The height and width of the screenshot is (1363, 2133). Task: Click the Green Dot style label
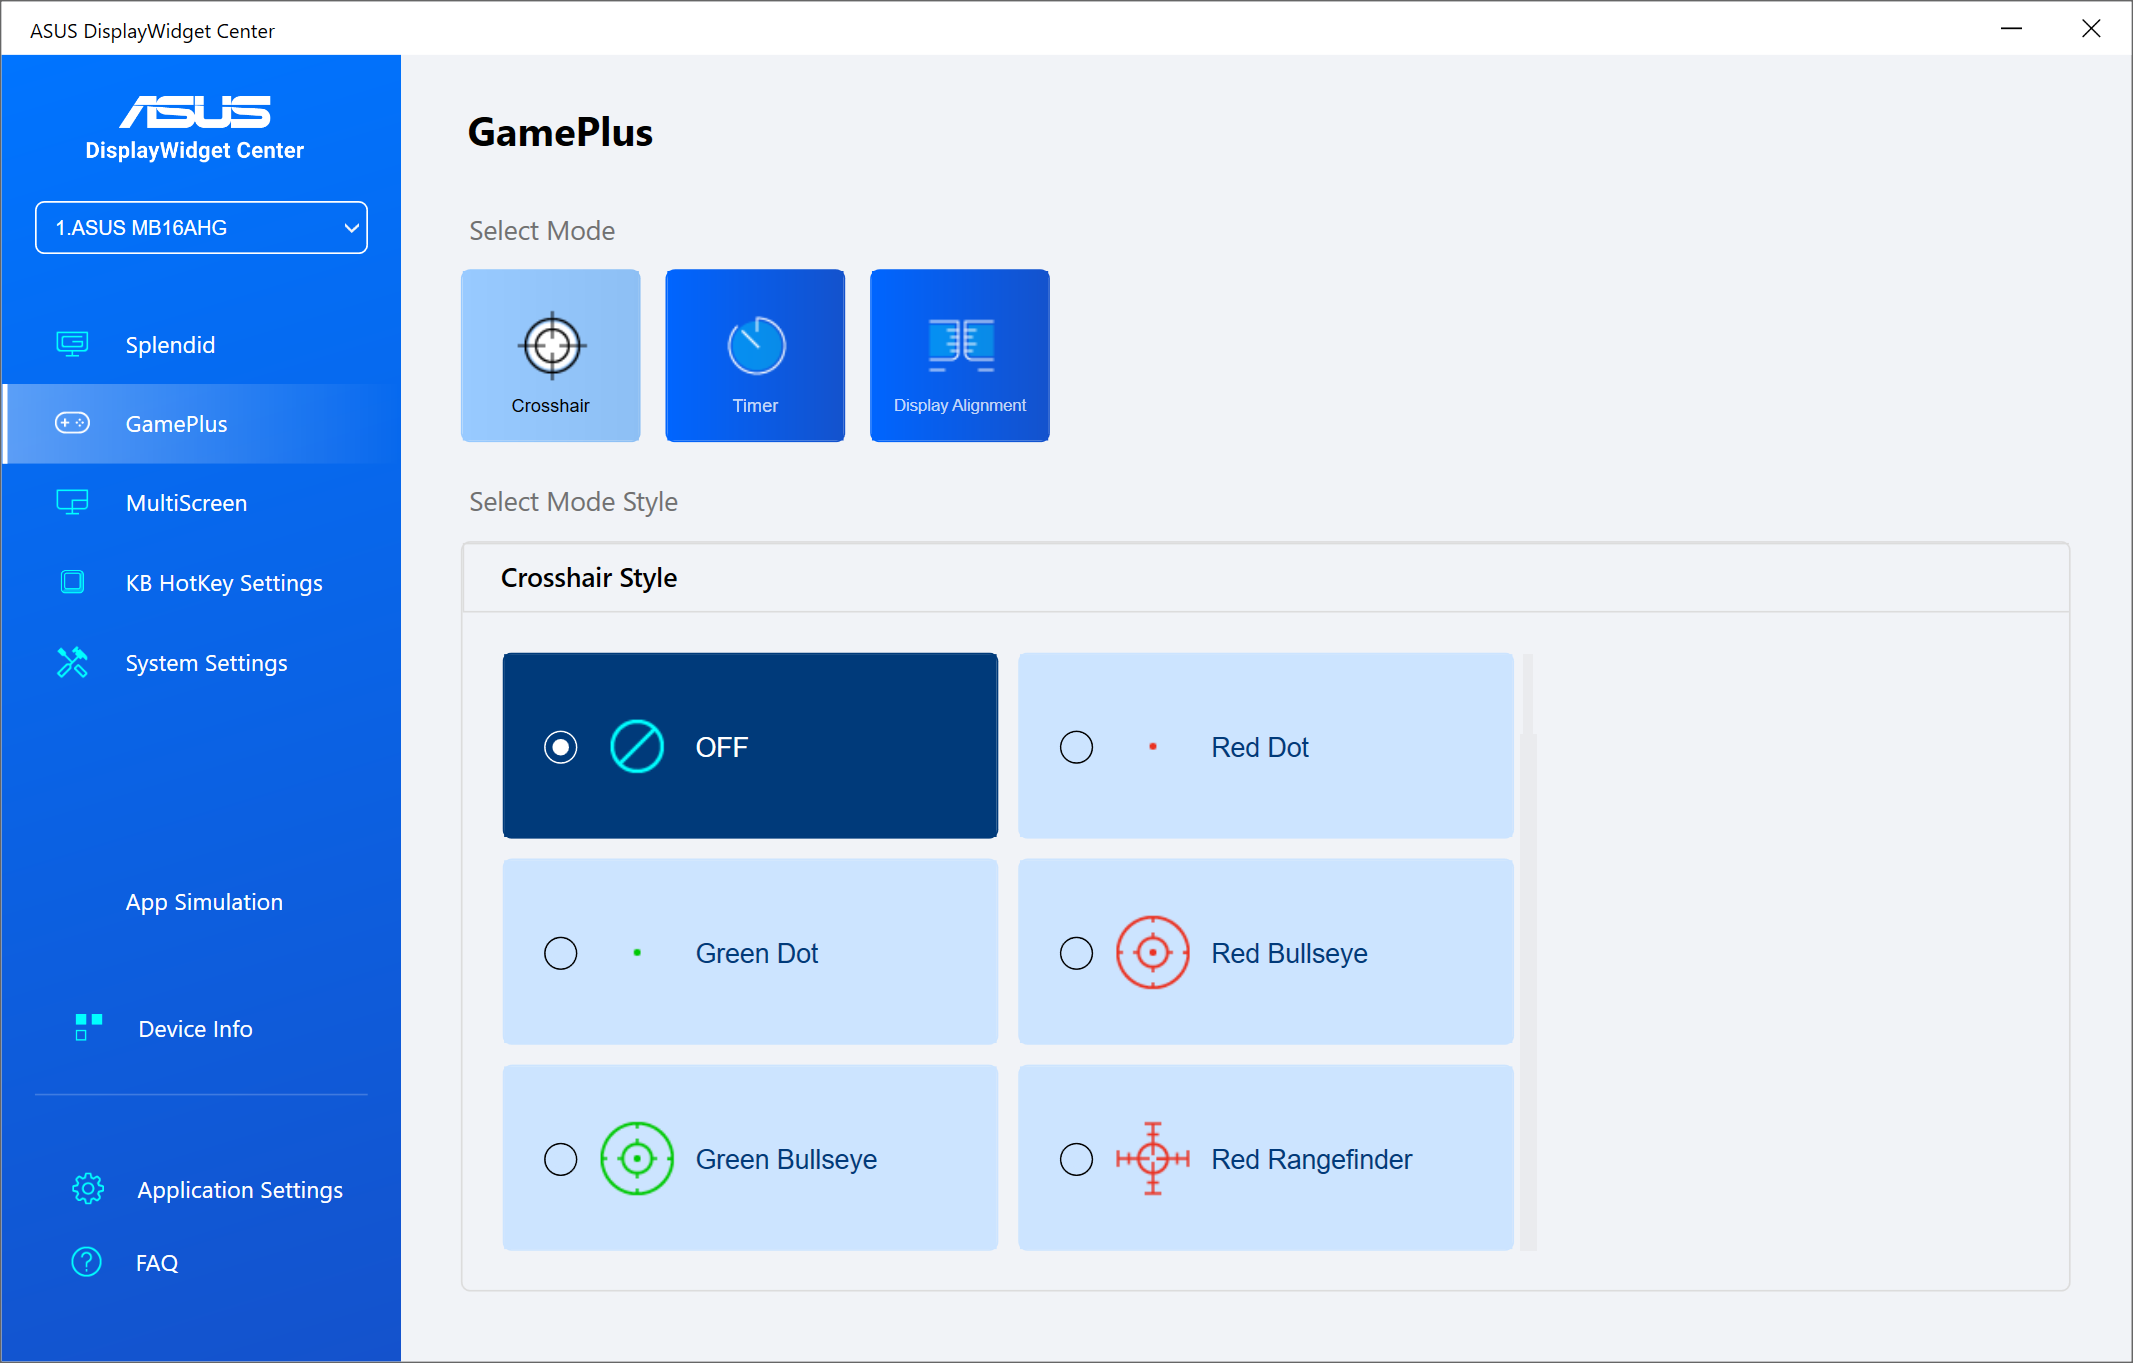pyautogui.click(x=756, y=953)
